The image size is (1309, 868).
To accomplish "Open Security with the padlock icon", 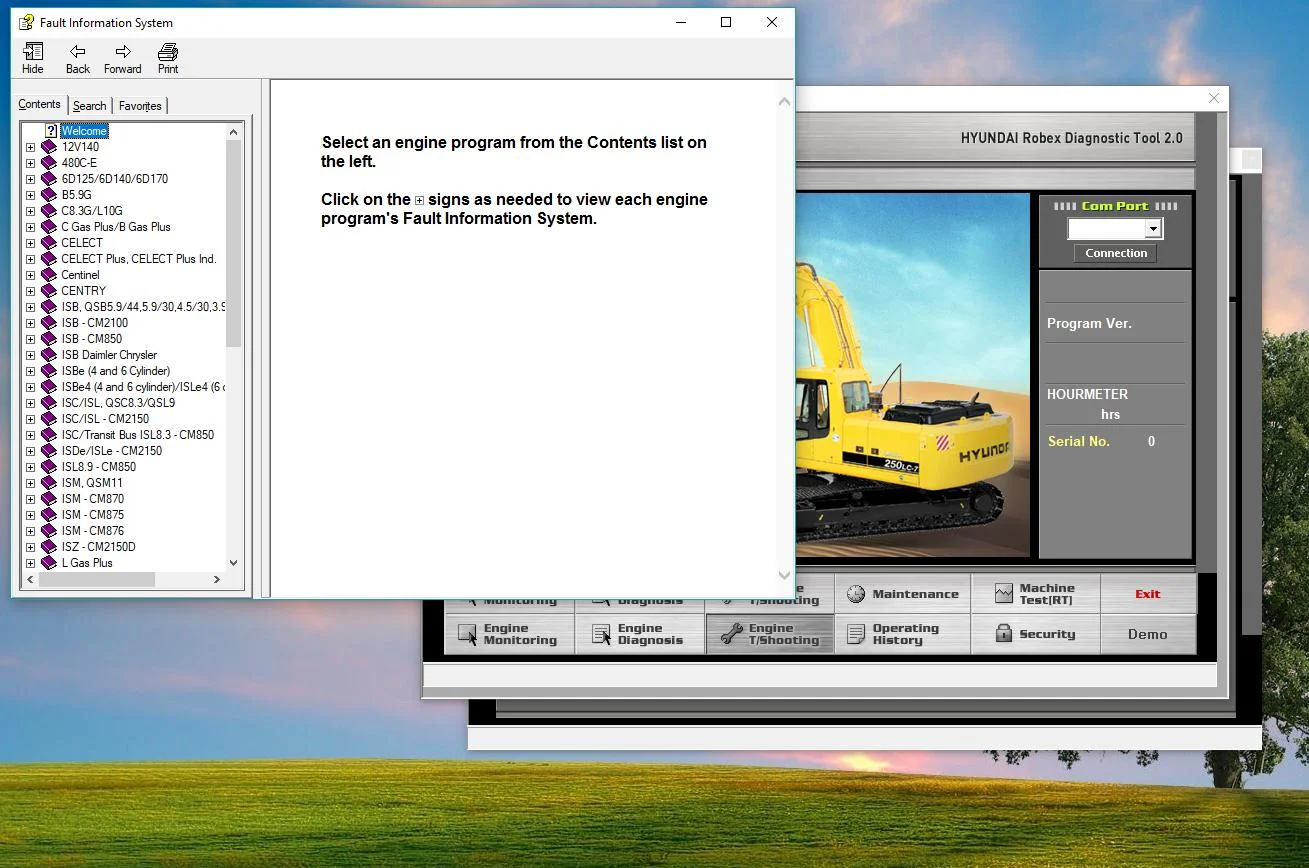I will tap(1004, 634).
